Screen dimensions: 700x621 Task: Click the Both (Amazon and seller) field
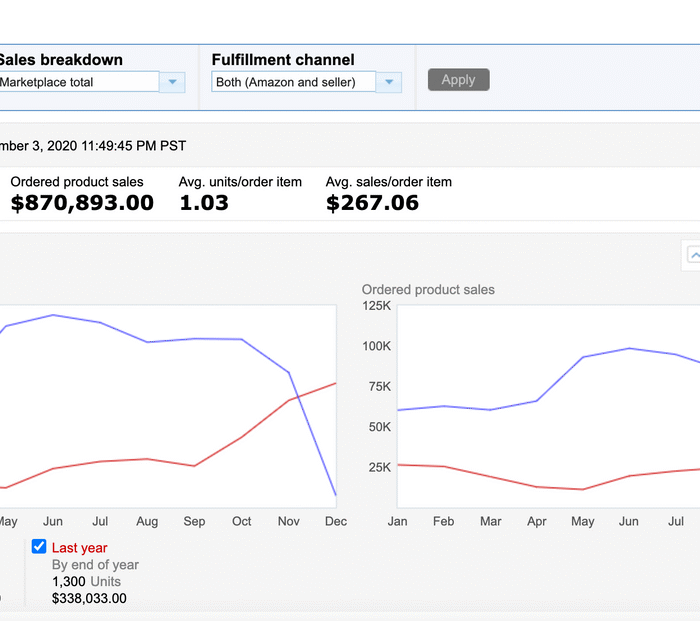click(294, 82)
